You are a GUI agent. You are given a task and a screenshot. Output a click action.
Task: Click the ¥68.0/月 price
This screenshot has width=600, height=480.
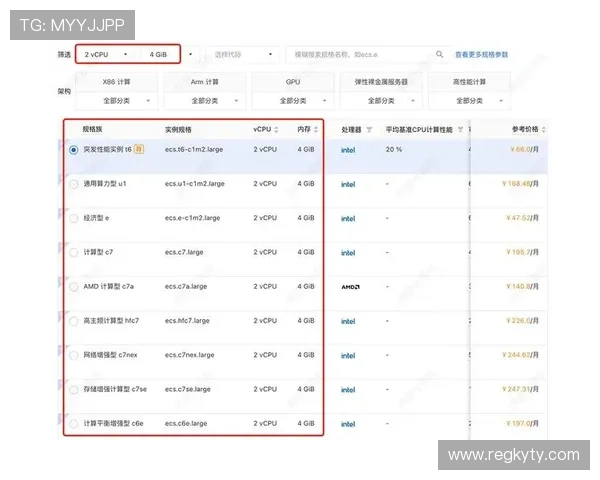point(524,149)
